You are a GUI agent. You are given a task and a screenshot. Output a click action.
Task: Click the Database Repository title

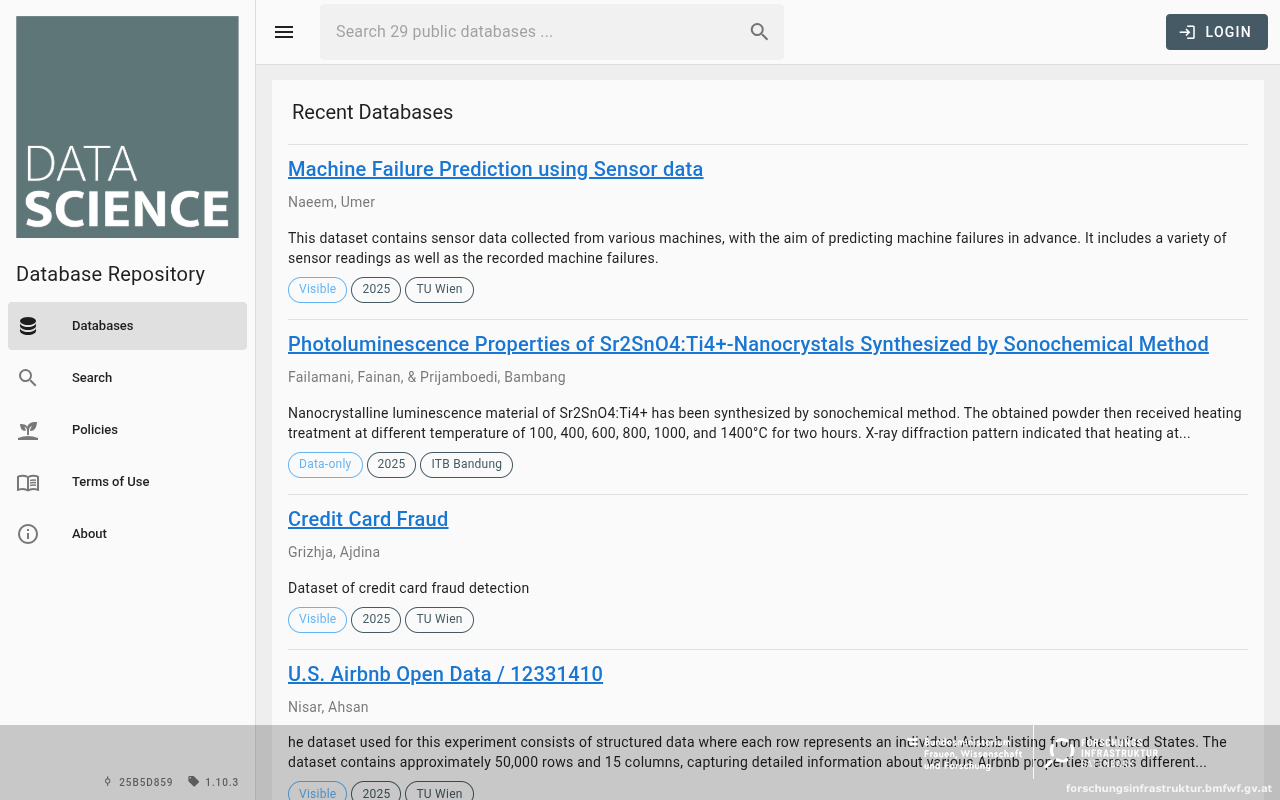pyautogui.click(x=110, y=274)
